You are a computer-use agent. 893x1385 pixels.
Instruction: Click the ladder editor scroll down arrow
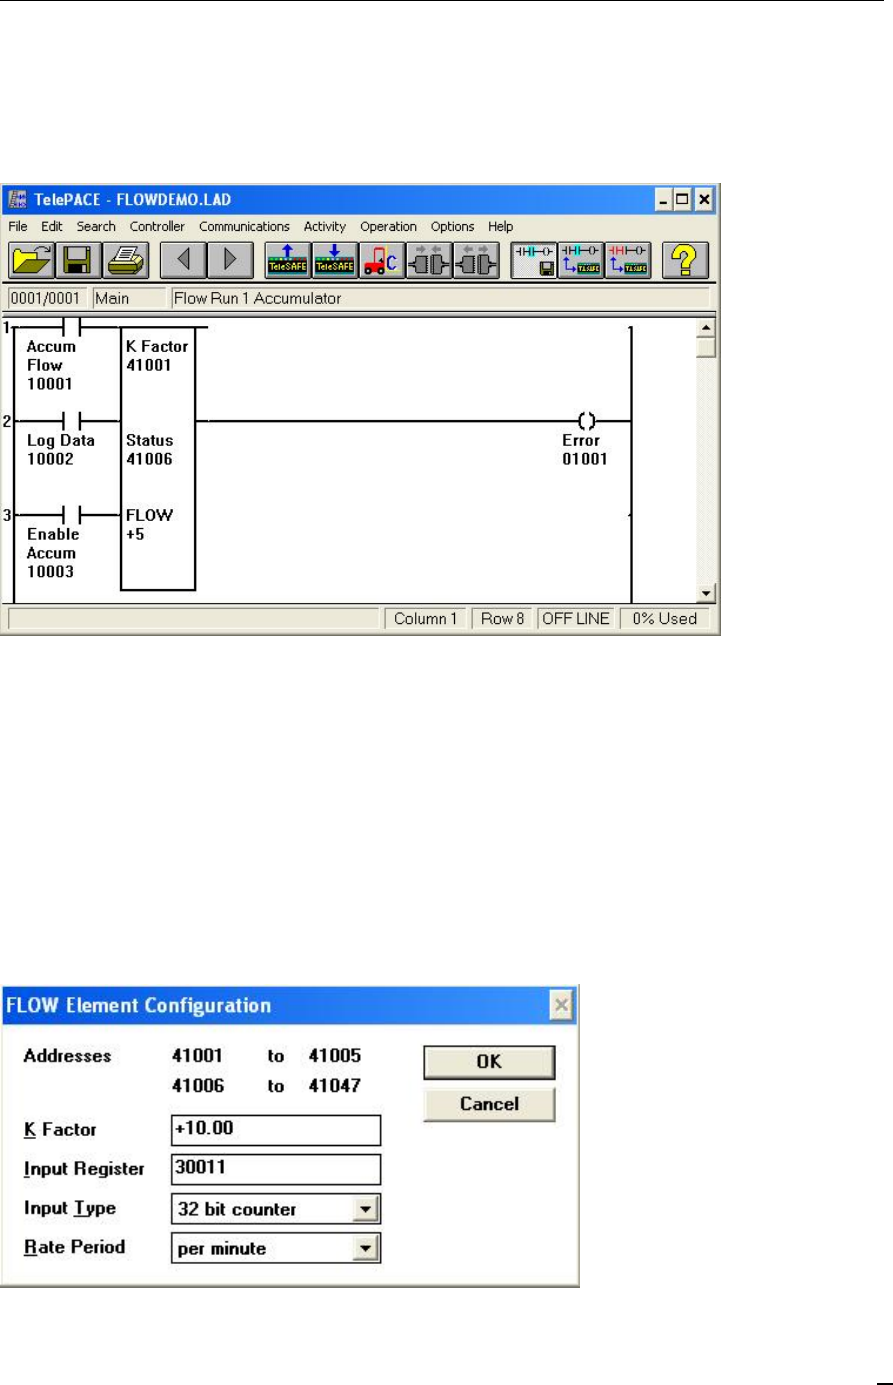click(706, 593)
